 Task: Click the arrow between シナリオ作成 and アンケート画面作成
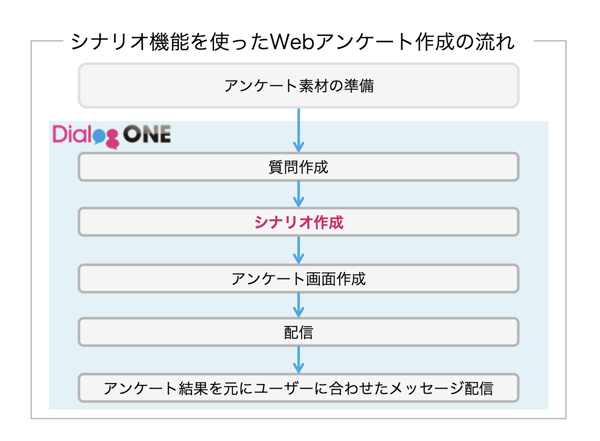click(299, 250)
